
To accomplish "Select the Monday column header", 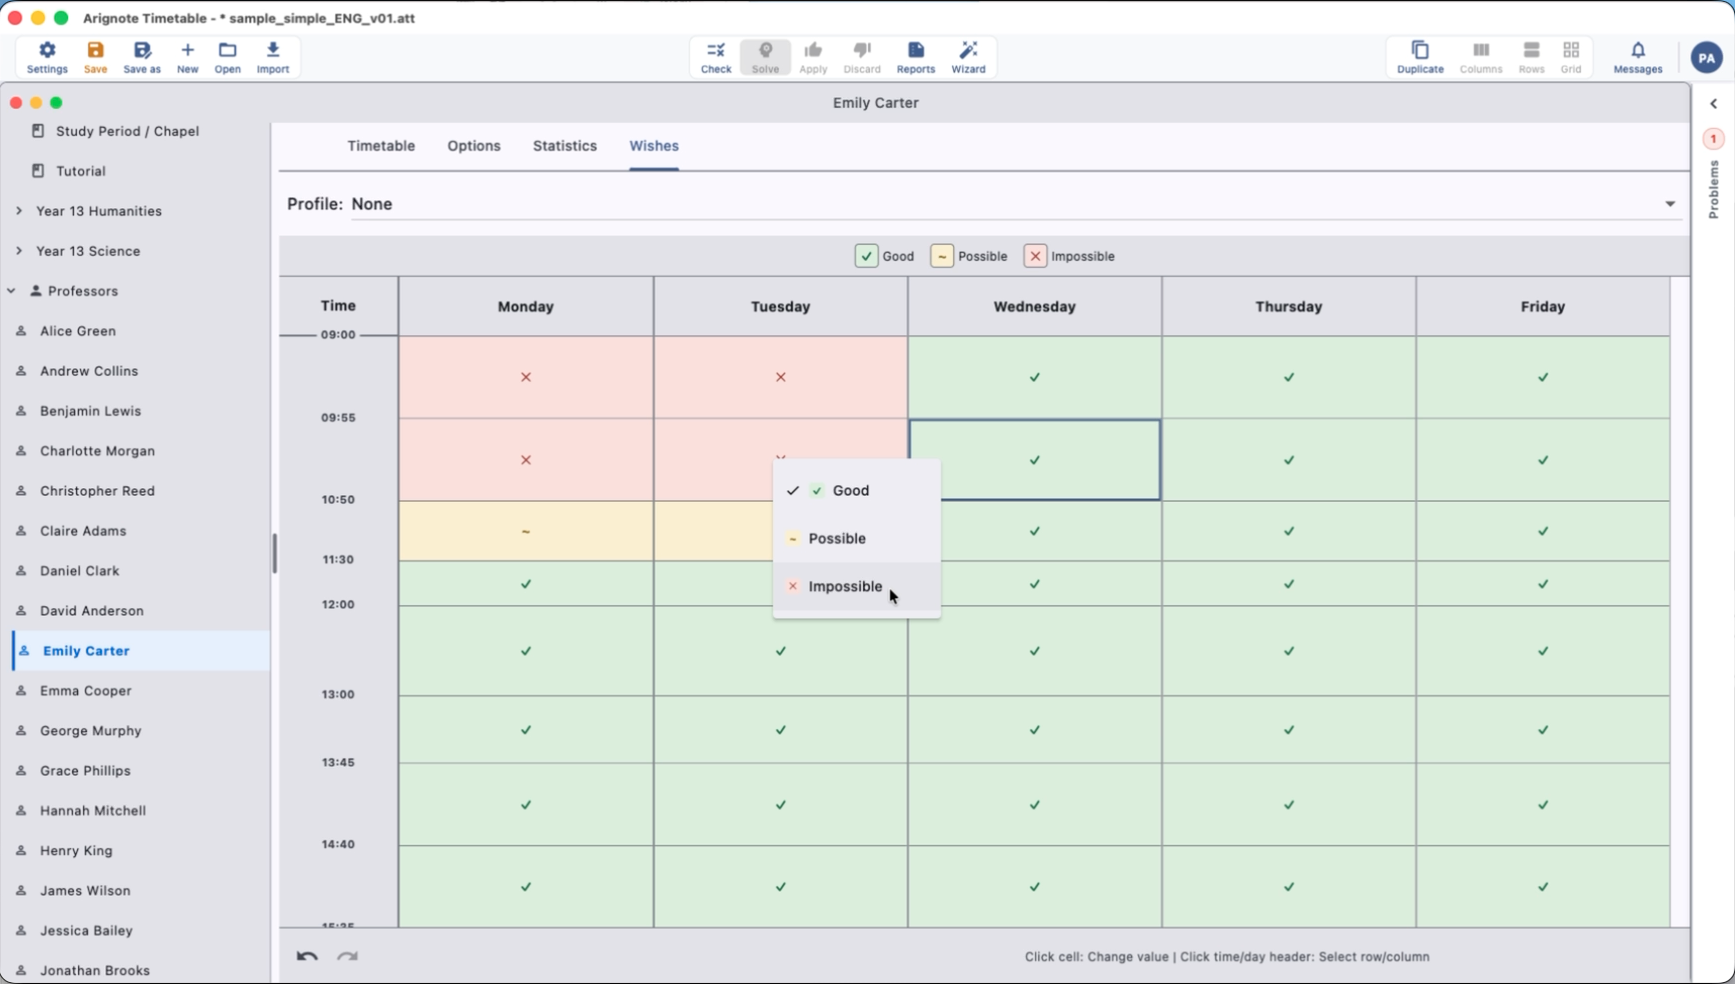I will tap(526, 307).
